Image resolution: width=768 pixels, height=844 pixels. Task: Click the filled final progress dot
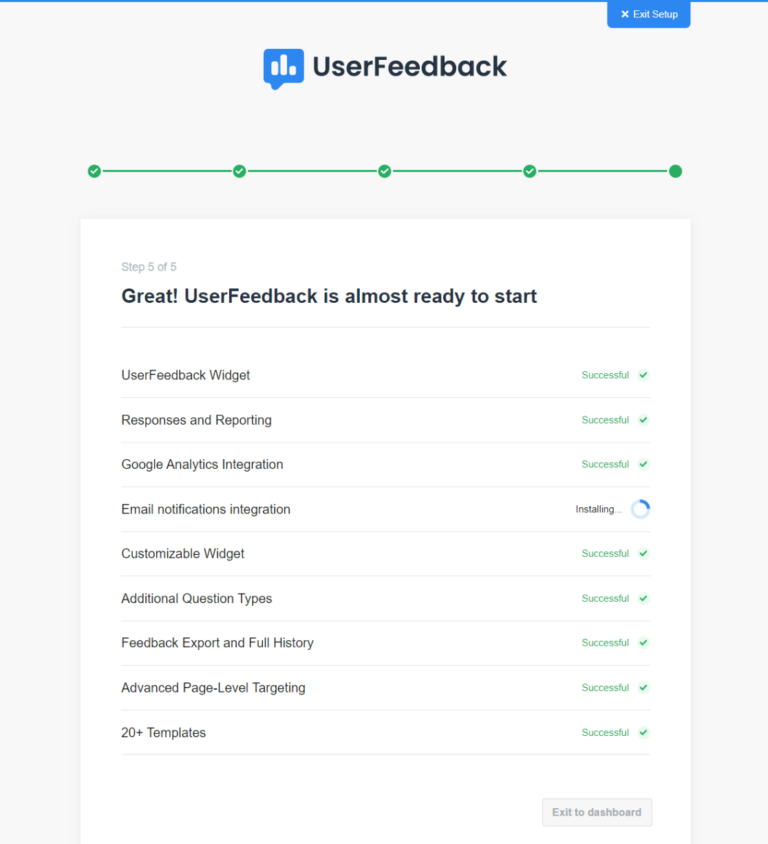[x=675, y=171]
